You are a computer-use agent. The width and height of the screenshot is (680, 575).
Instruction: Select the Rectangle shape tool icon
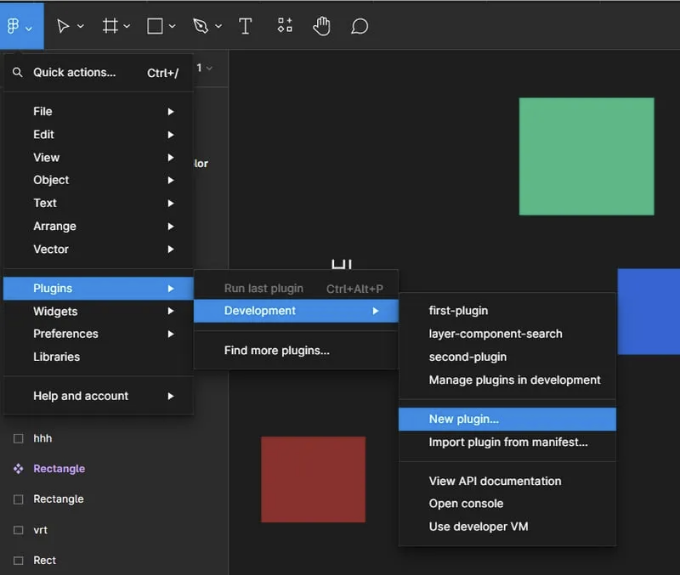[155, 26]
